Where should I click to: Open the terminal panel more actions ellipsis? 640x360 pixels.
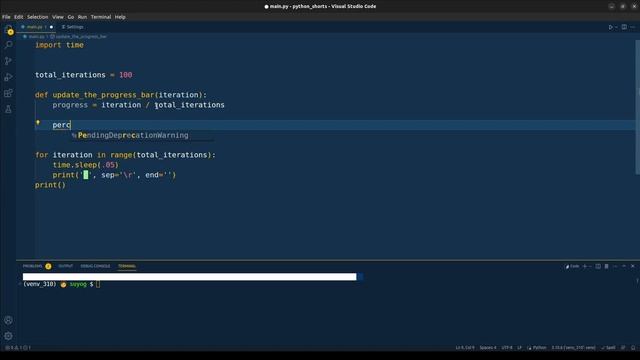616,266
